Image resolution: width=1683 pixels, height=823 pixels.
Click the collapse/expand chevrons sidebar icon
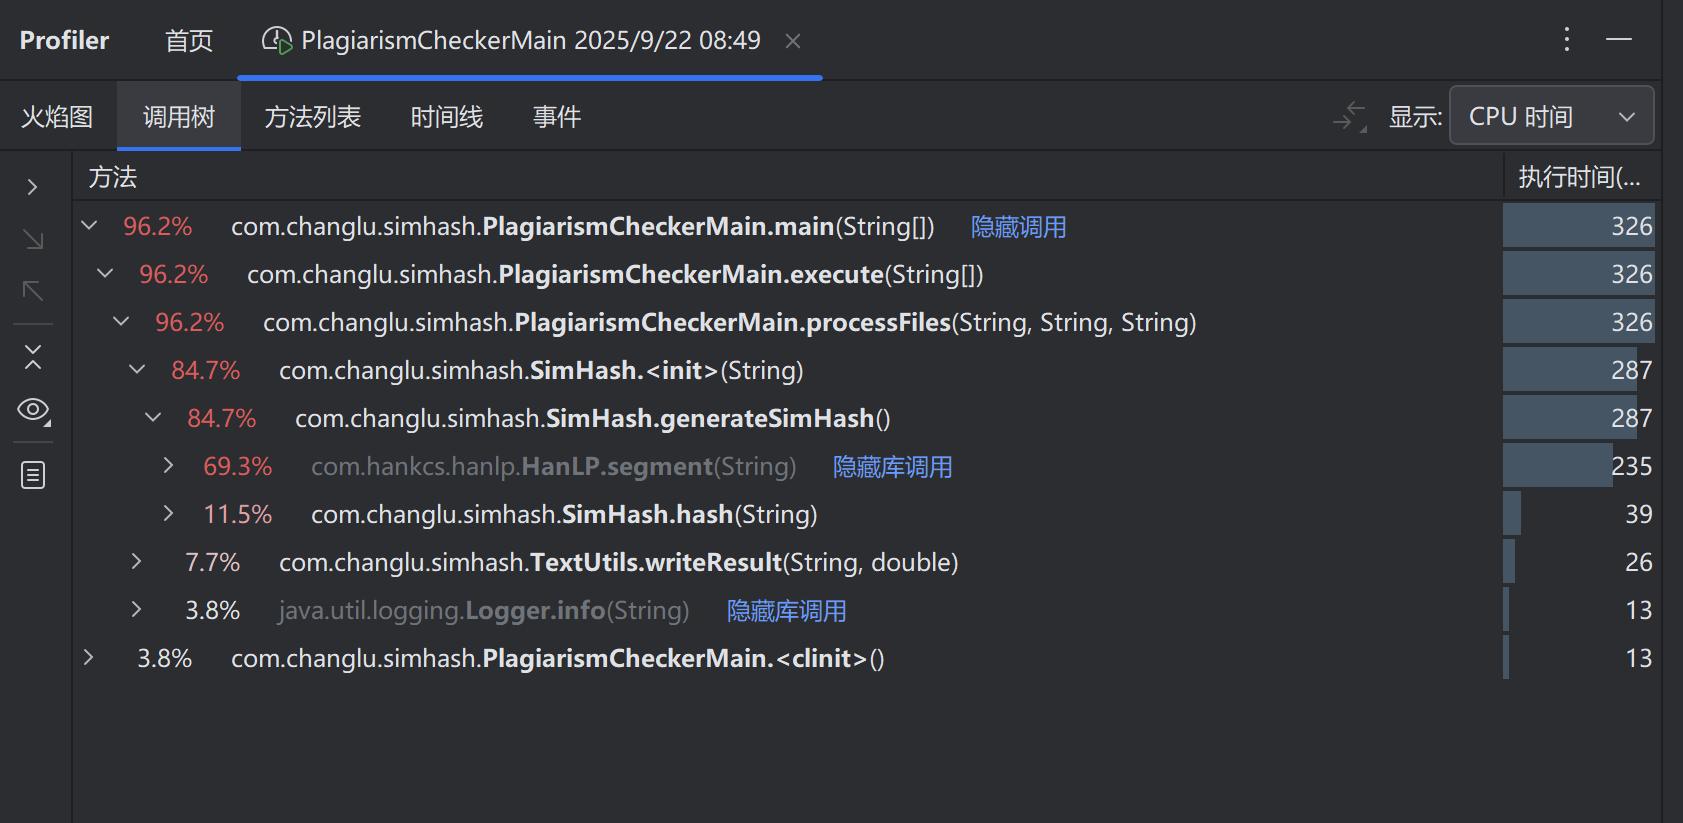(33, 357)
